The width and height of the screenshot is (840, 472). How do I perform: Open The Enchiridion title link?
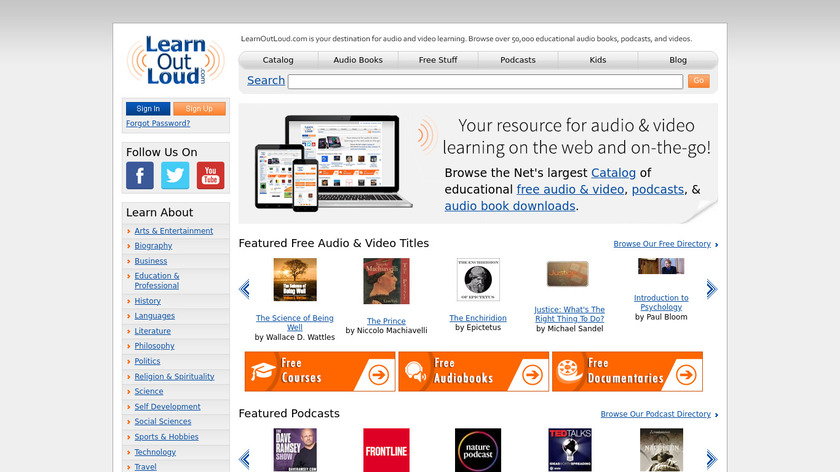(x=478, y=318)
